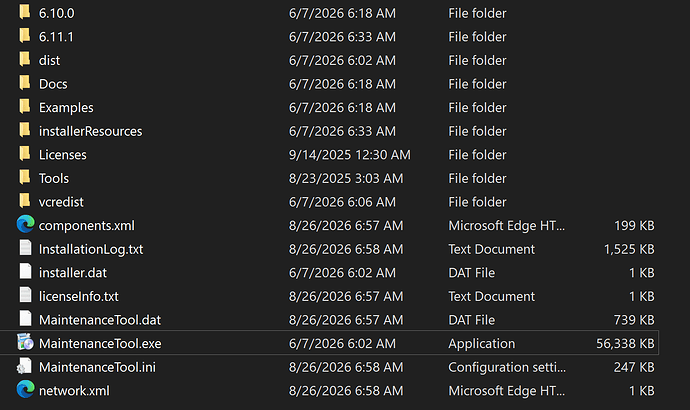Select the Tools folder row

(330, 178)
